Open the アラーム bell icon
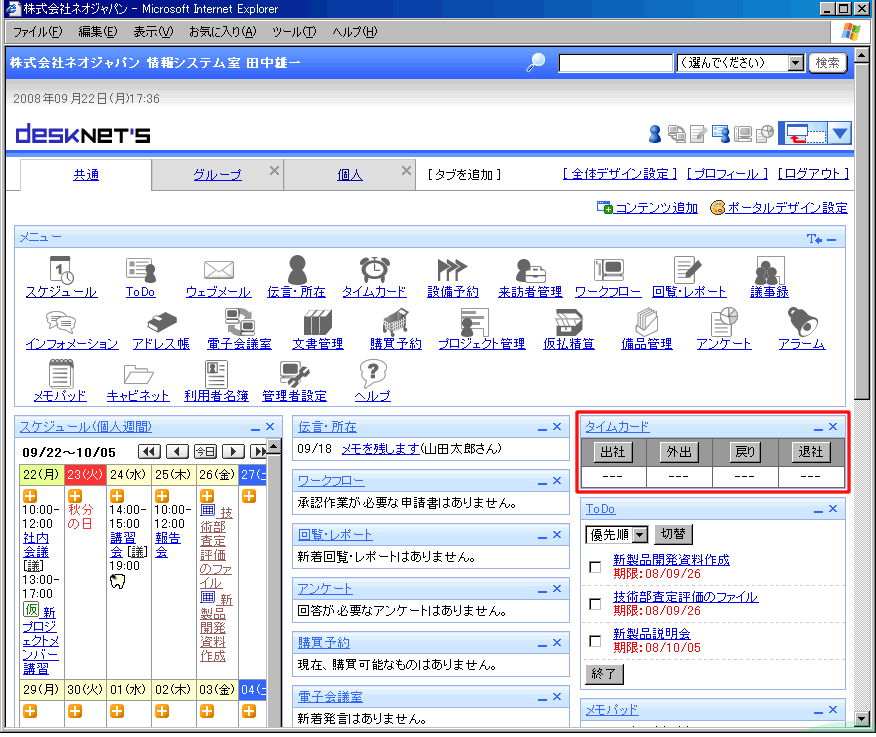Viewport: 876px width, 737px height. point(802,322)
